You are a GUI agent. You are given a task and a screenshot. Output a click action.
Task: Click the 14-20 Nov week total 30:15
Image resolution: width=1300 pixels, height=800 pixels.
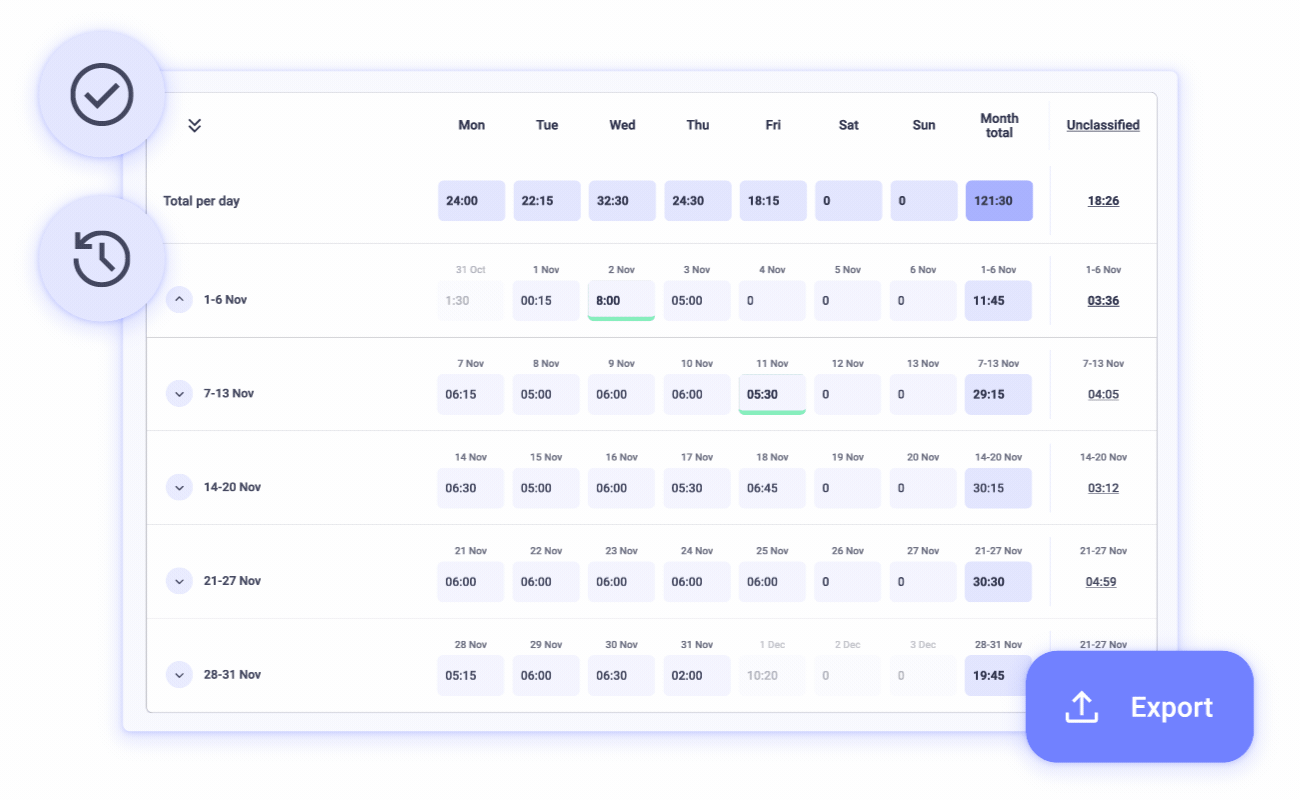click(998, 488)
